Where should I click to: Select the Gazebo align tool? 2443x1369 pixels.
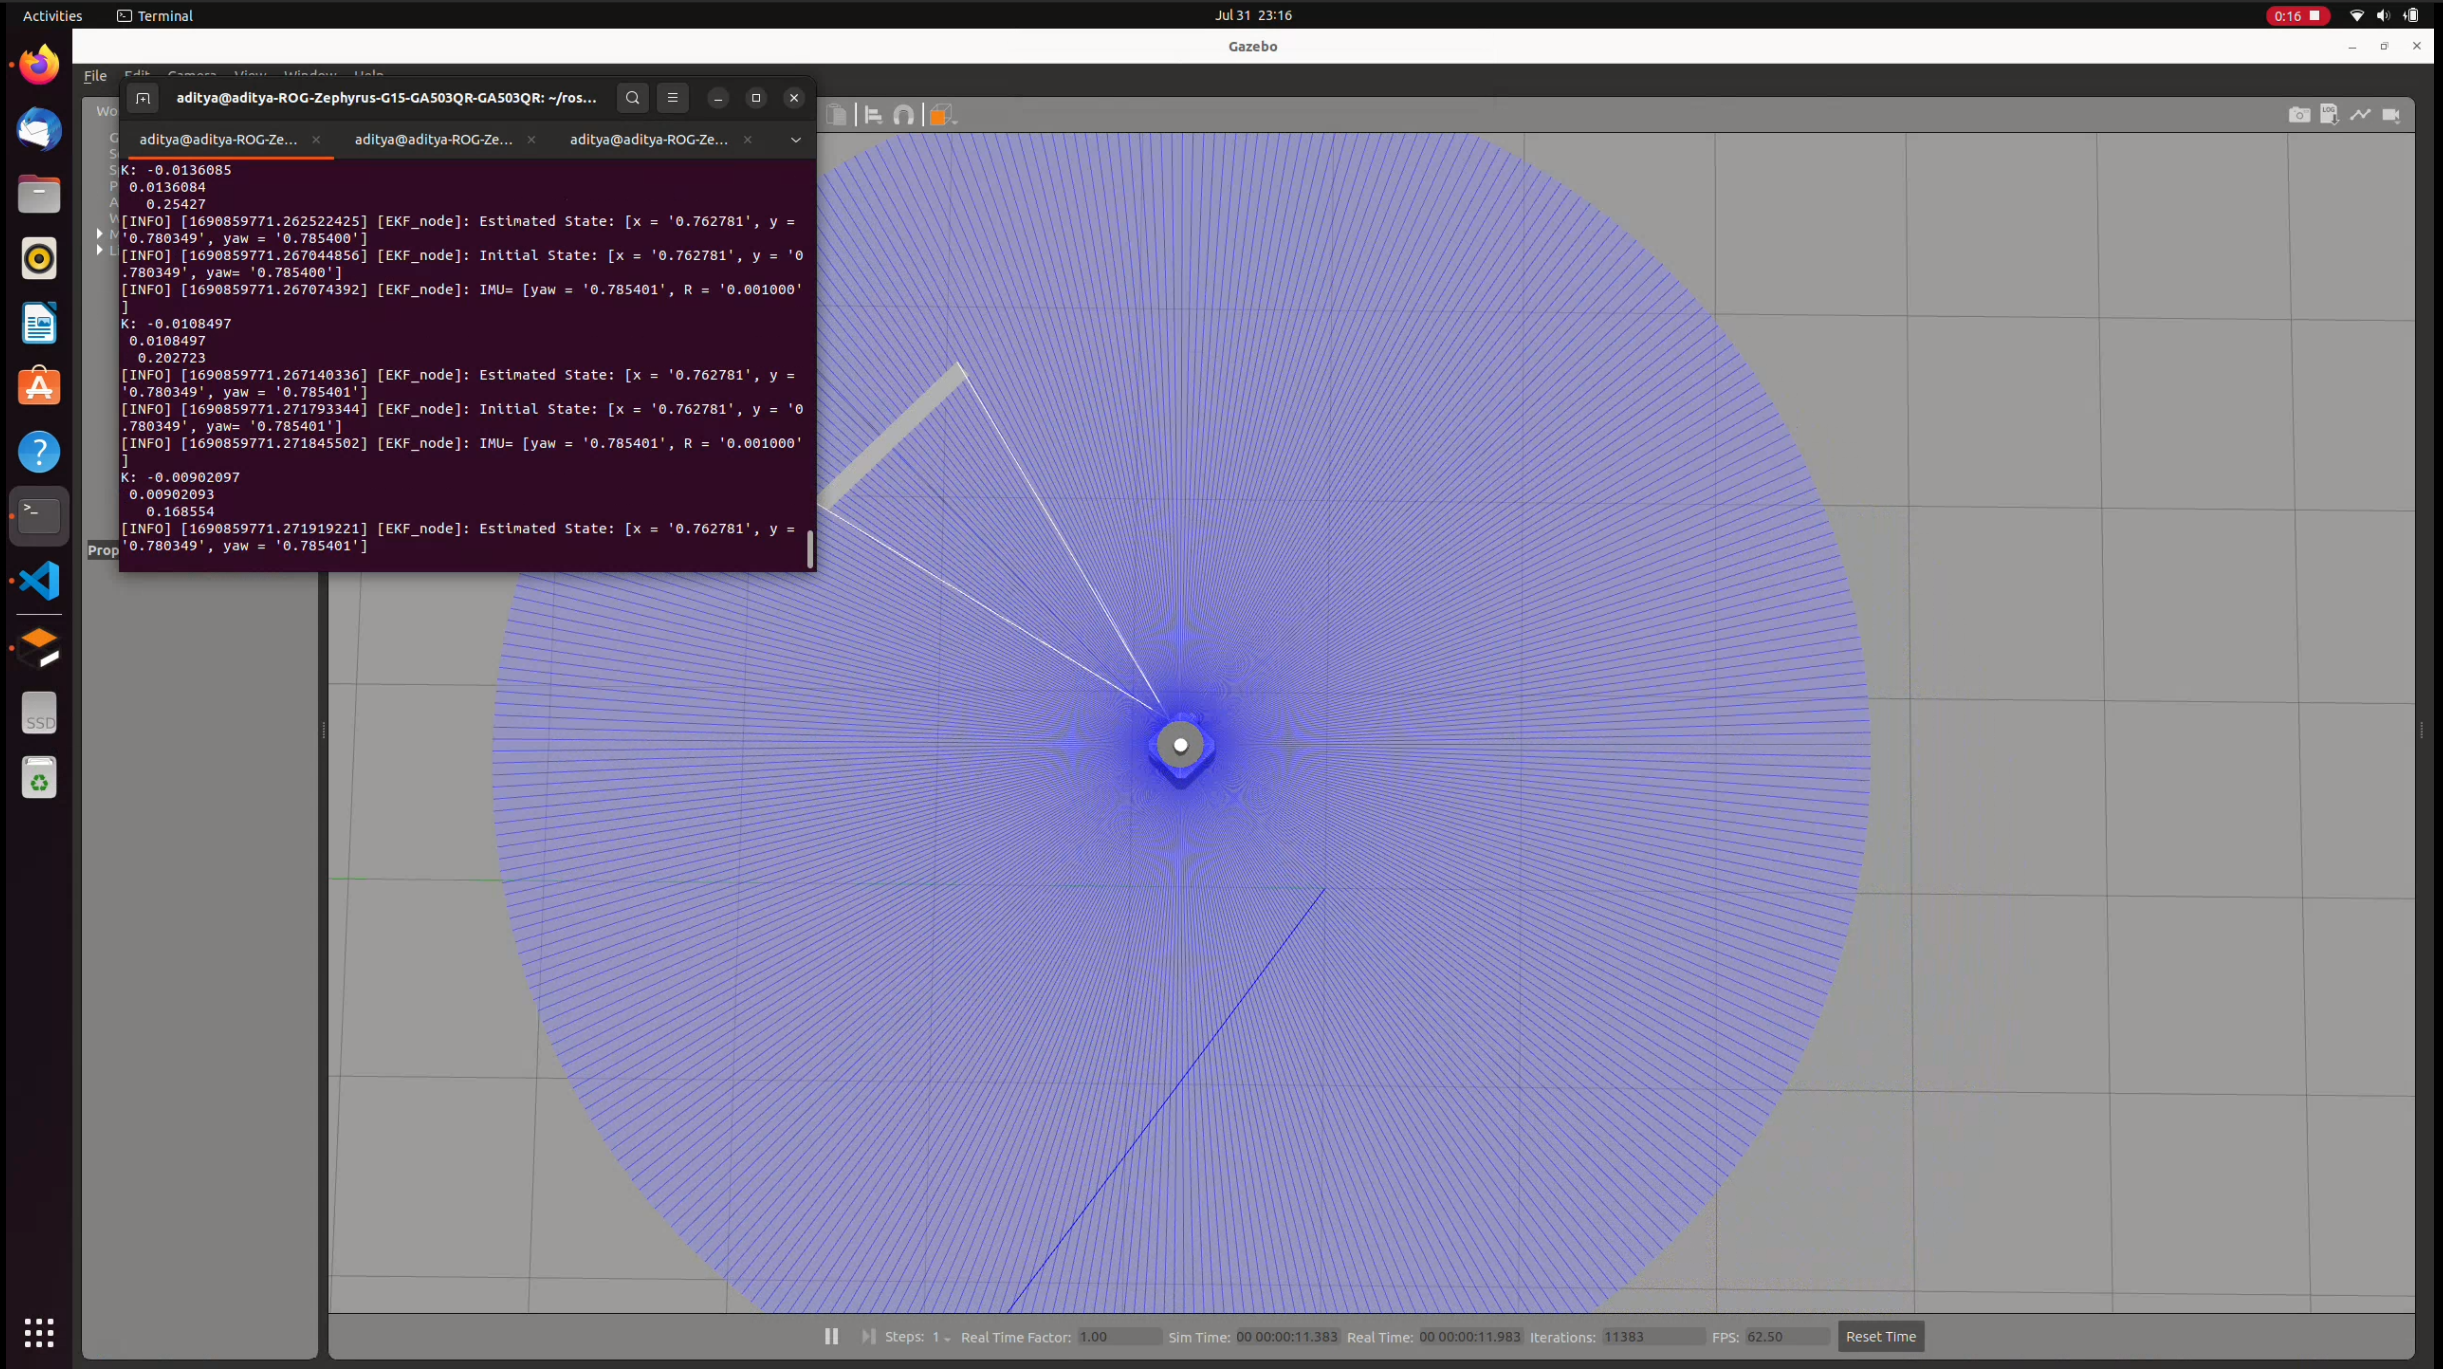pyautogui.click(x=873, y=115)
